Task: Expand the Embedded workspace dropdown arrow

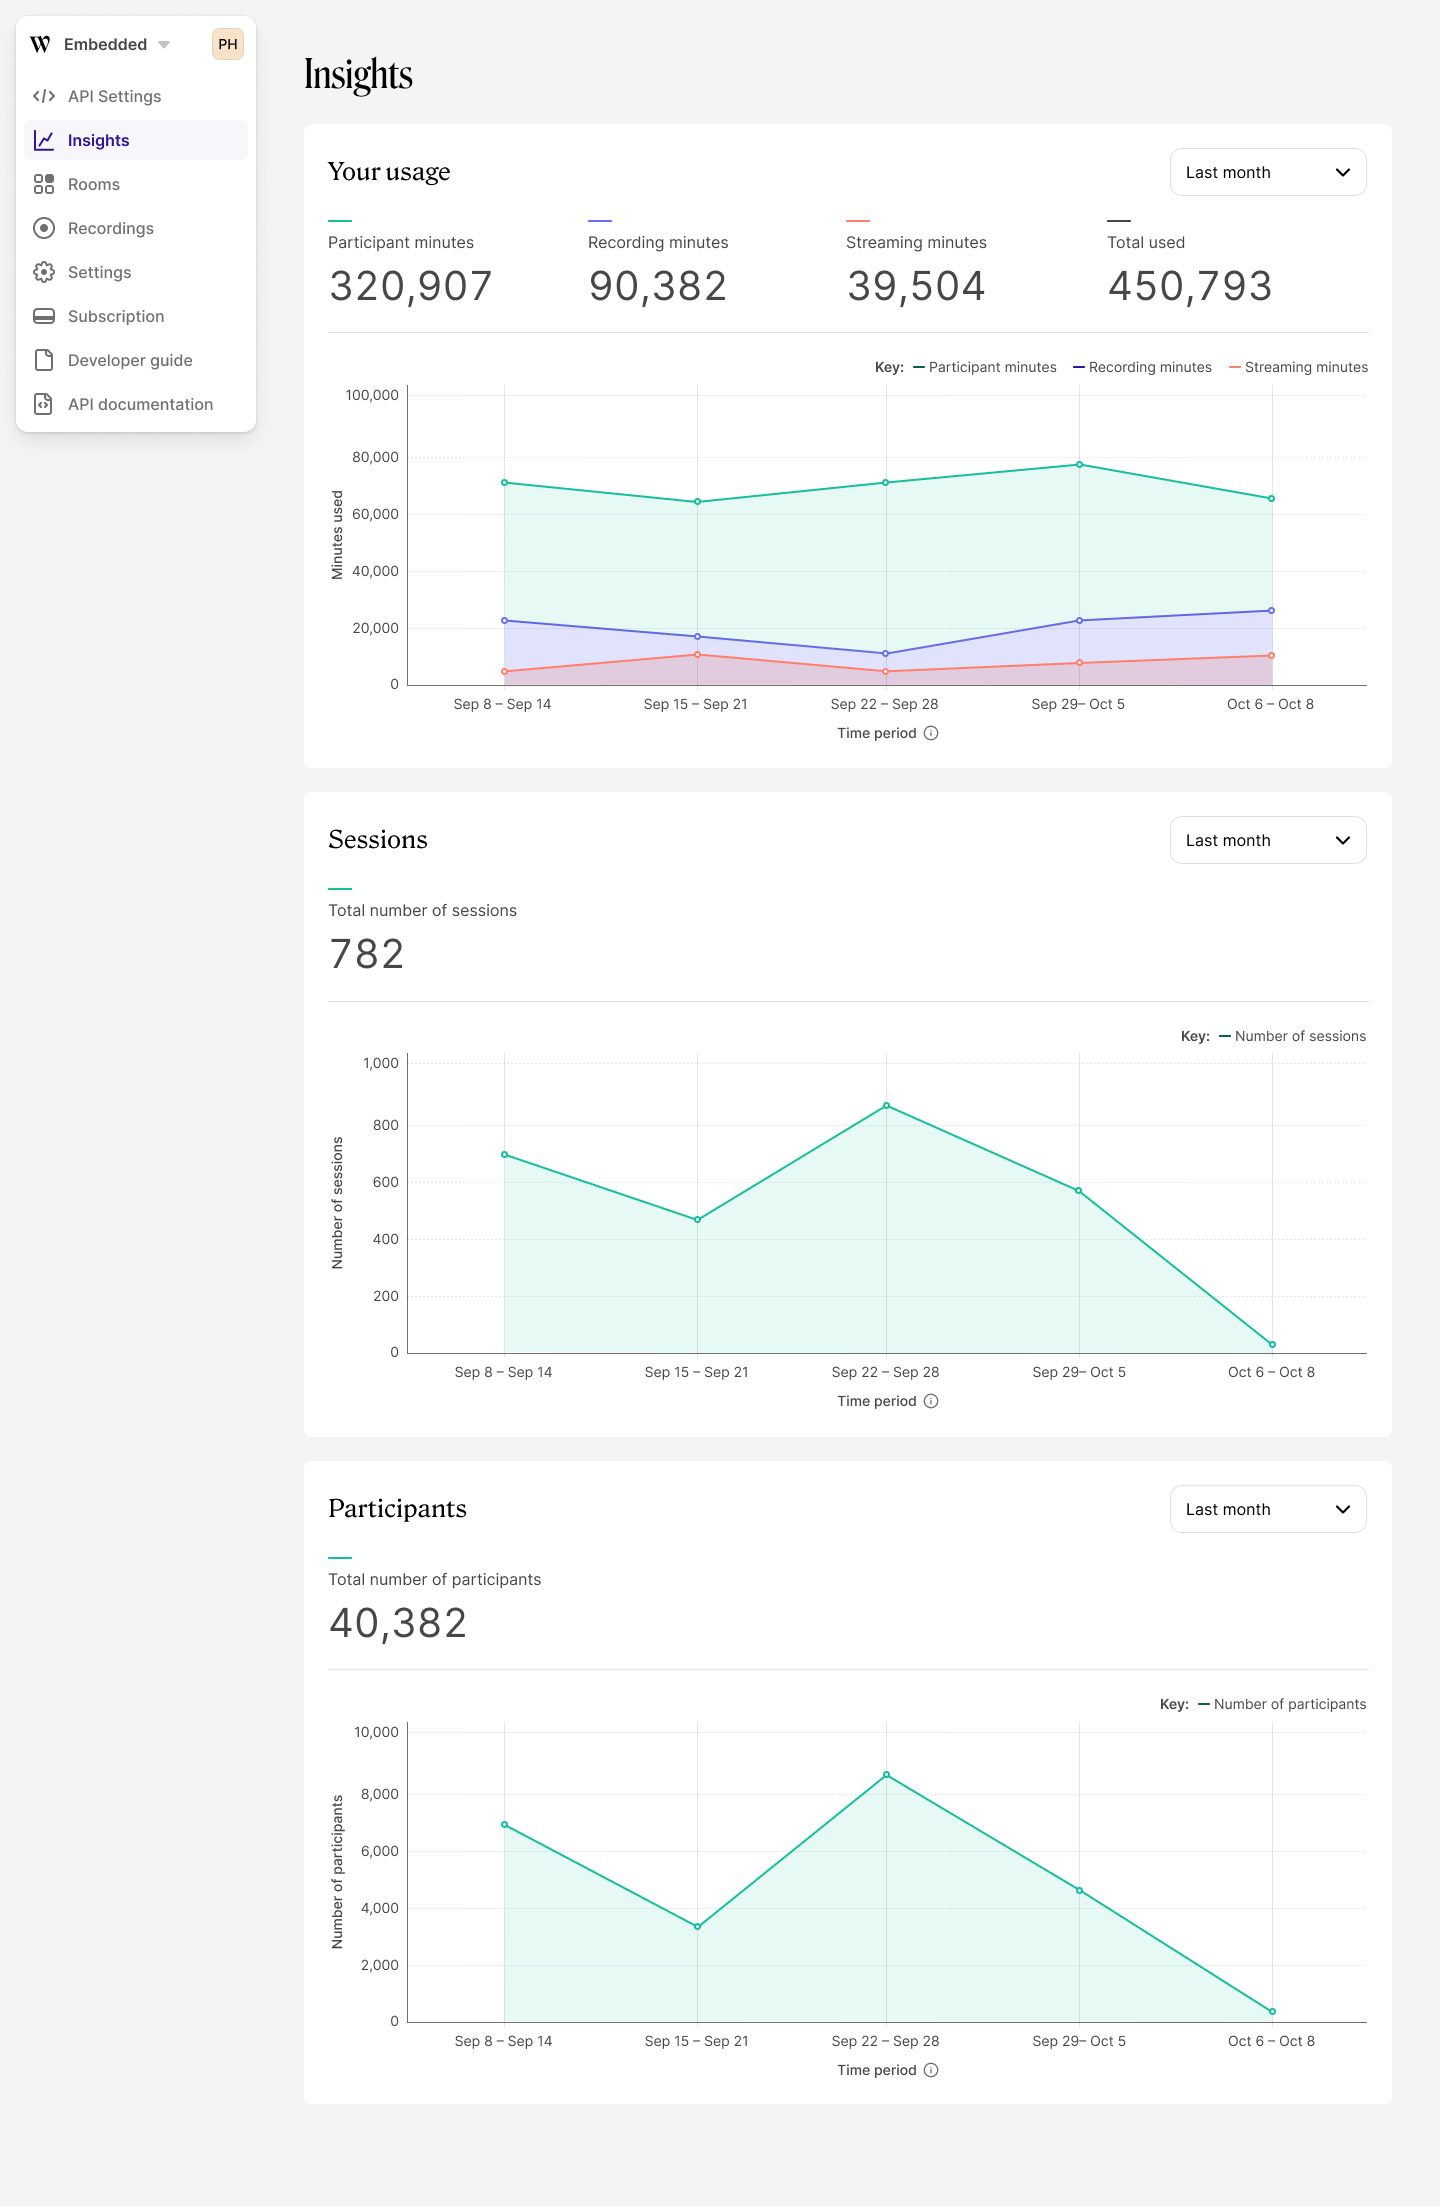Action: click(x=164, y=45)
